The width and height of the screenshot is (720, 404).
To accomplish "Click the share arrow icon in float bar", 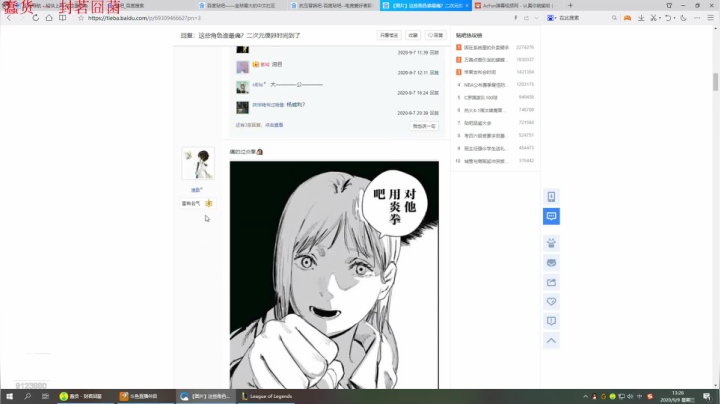I will [x=551, y=282].
